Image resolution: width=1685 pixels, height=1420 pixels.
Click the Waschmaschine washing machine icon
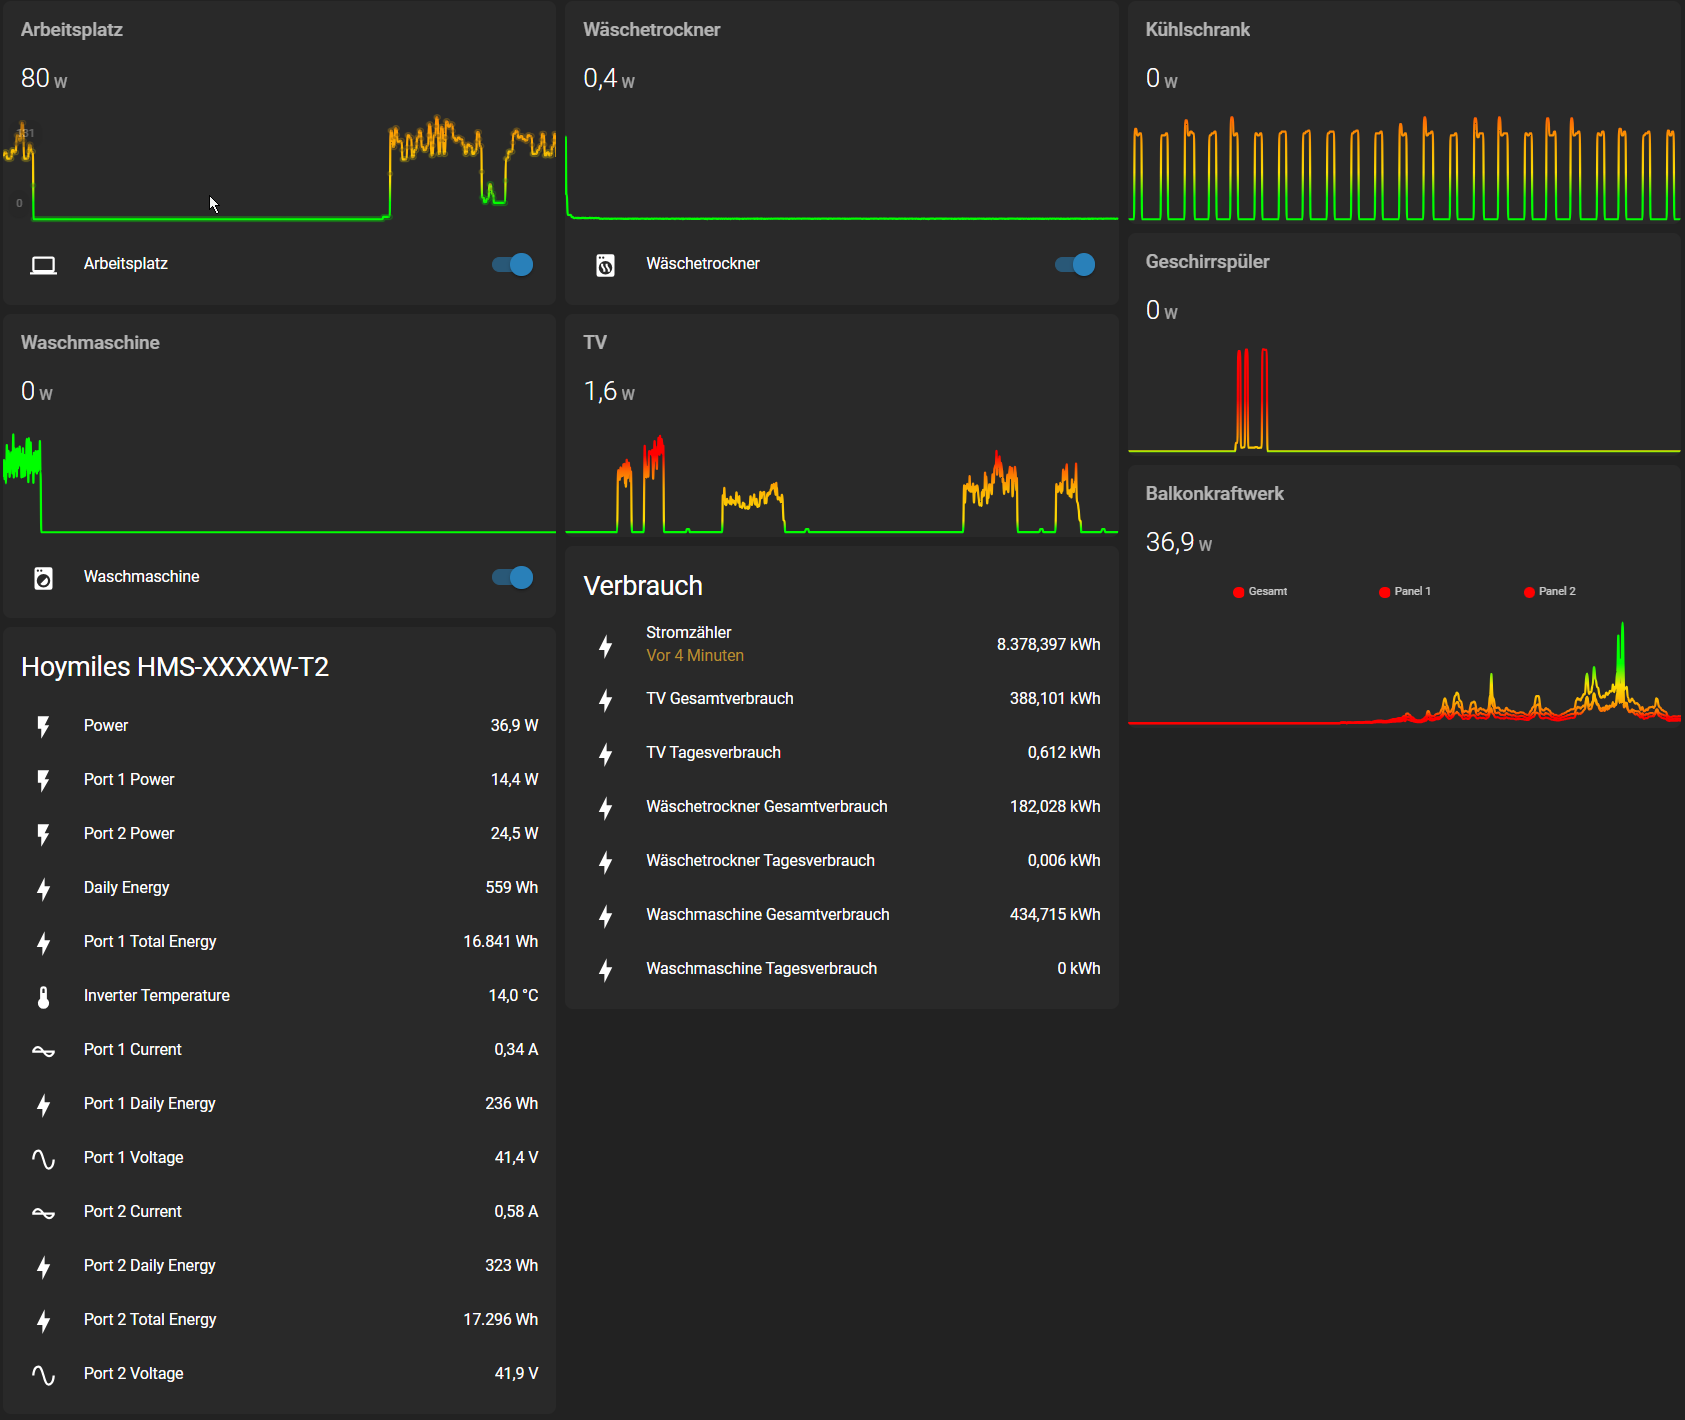[x=43, y=578]
